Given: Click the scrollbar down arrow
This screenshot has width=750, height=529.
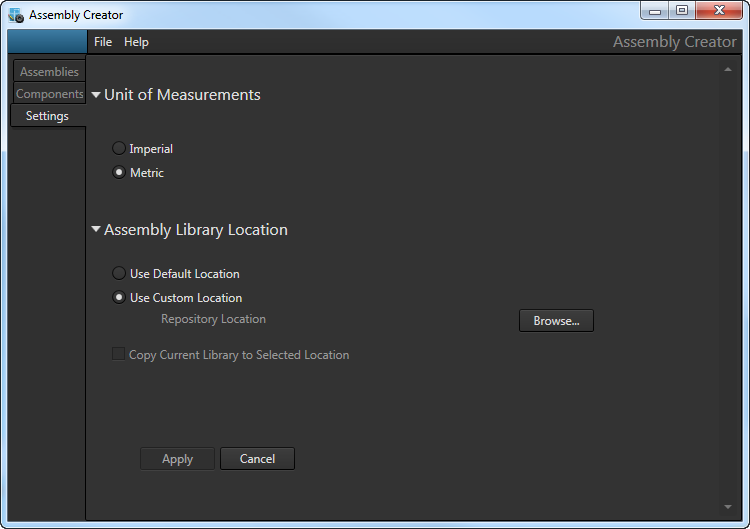Looking at the screenshot, I should (x=727, y=508).
